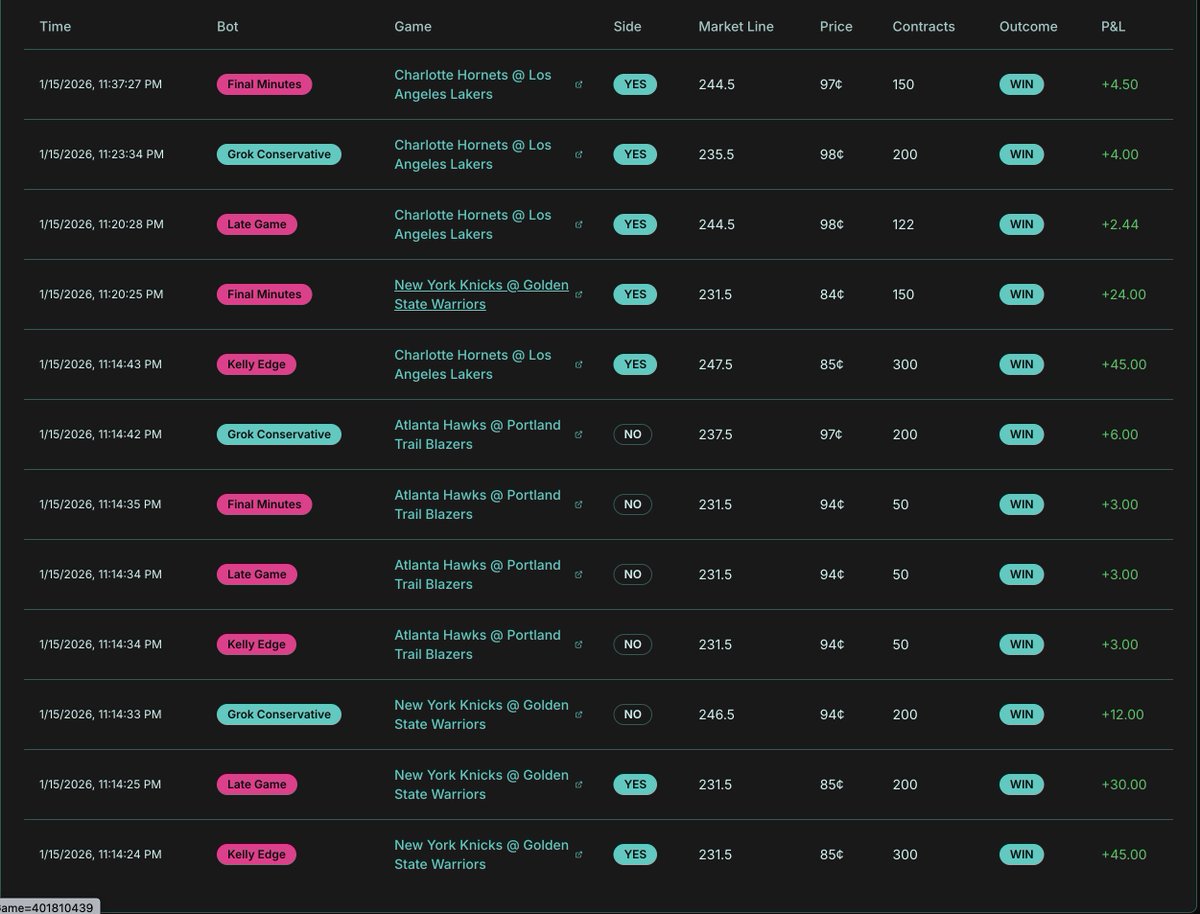This screenshot has height=914, width=1200.
Task: Select timestamp 1/15/2026, 11:14:35 PM
Action: [100, 505]
